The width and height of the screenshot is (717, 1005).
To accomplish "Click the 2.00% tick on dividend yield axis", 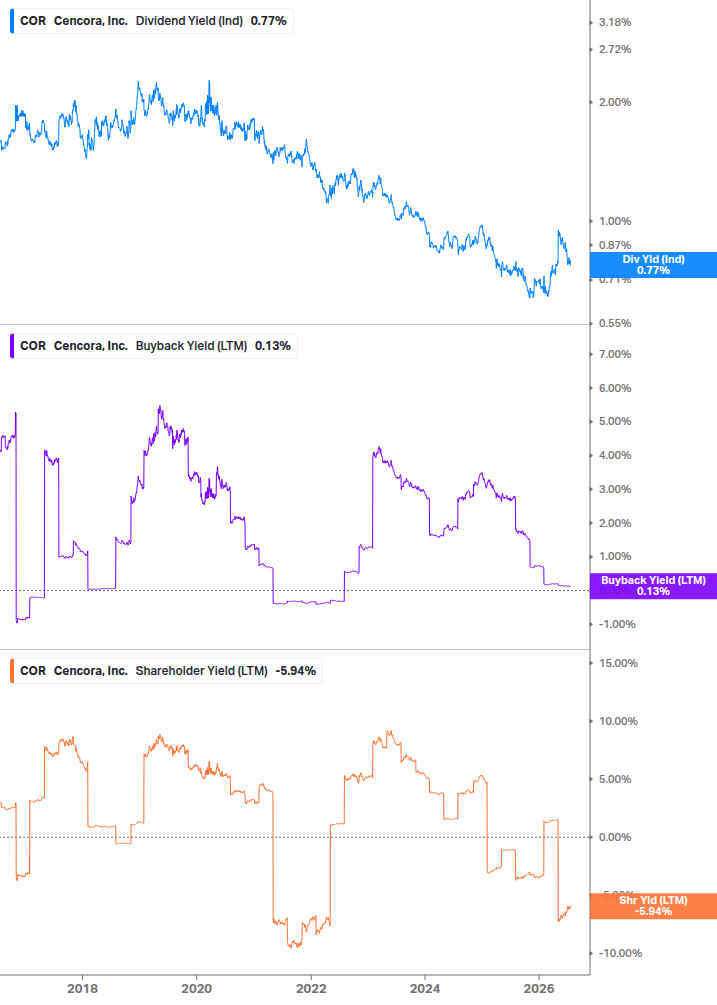I will 614,103.
